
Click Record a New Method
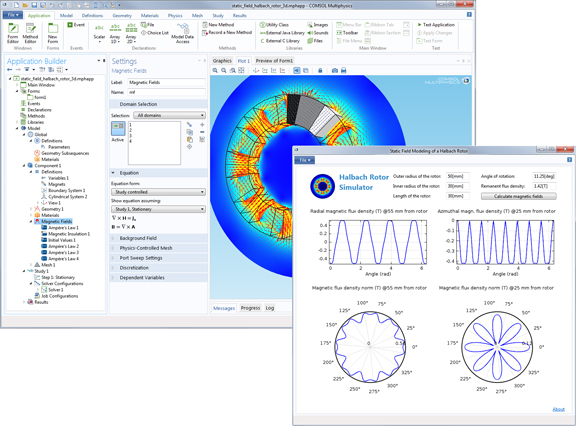pos(227,32)
